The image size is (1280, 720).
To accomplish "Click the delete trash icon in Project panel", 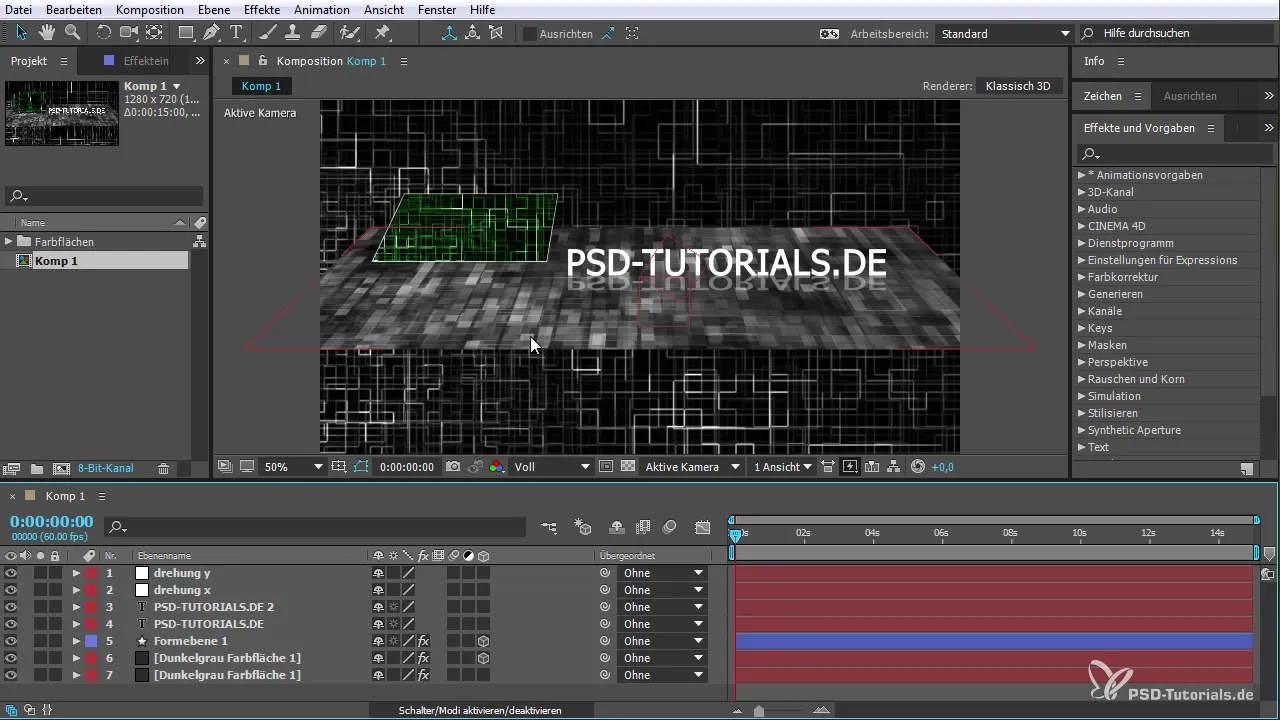I will (163, 468).
